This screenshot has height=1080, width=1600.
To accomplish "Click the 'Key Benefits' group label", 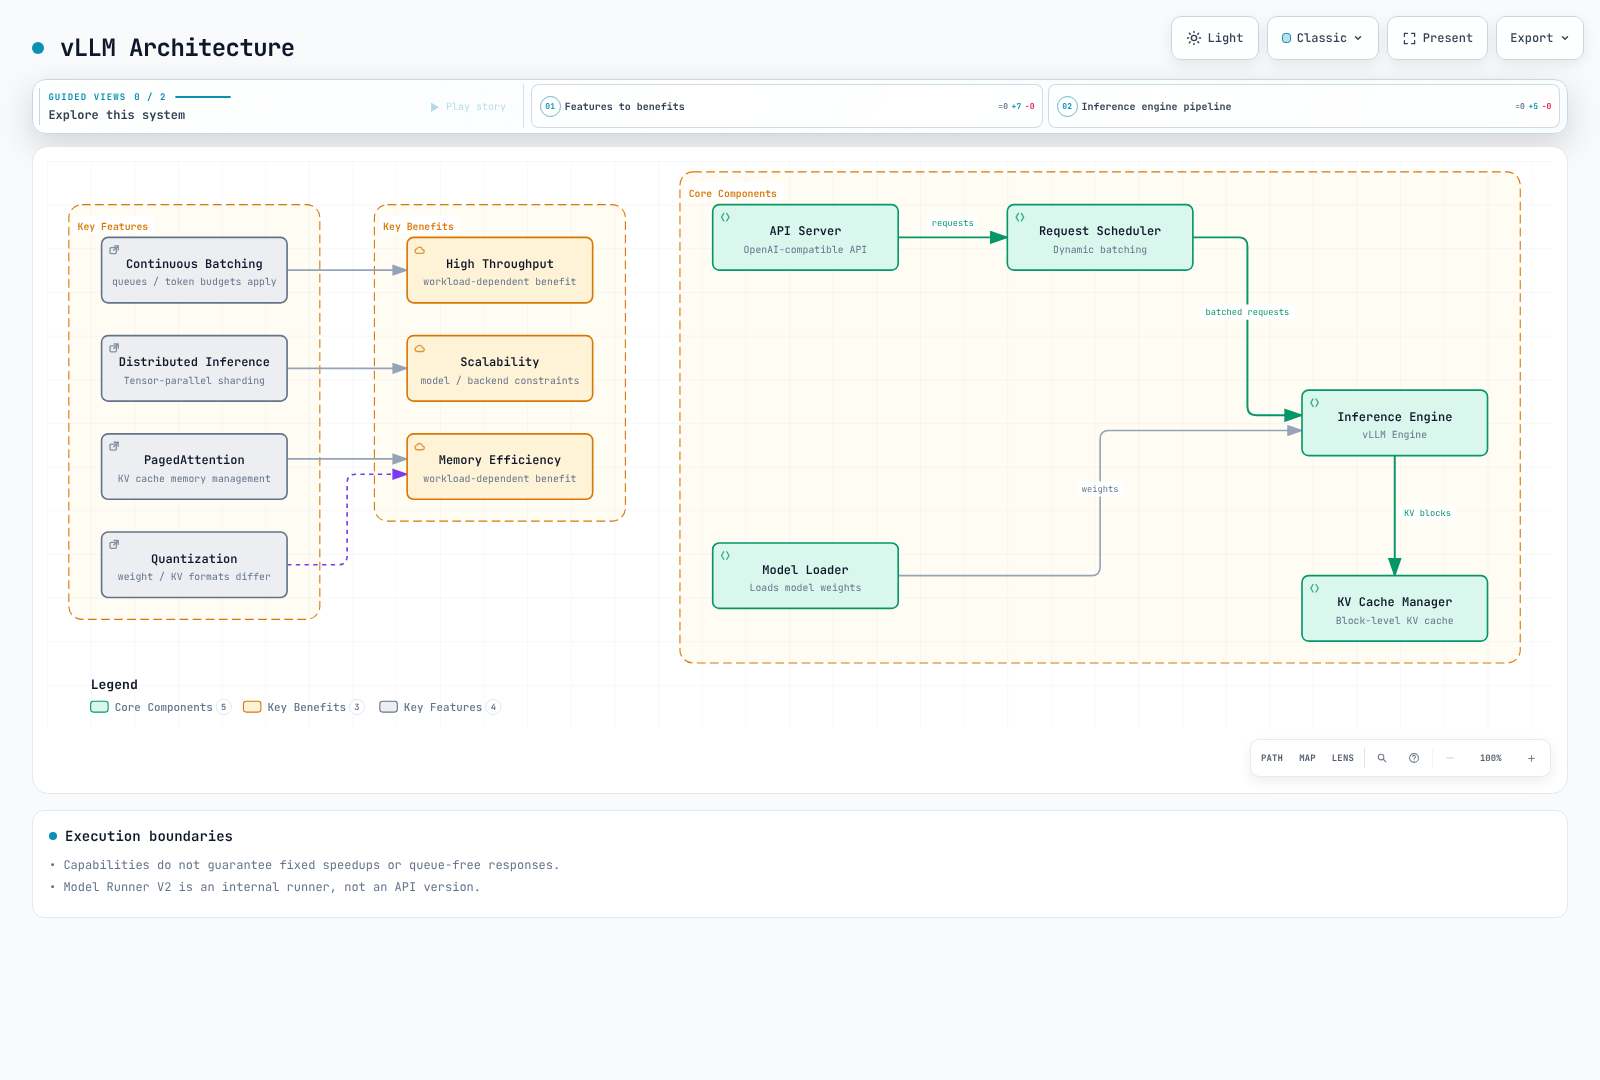I will click(x=418, y=227).
